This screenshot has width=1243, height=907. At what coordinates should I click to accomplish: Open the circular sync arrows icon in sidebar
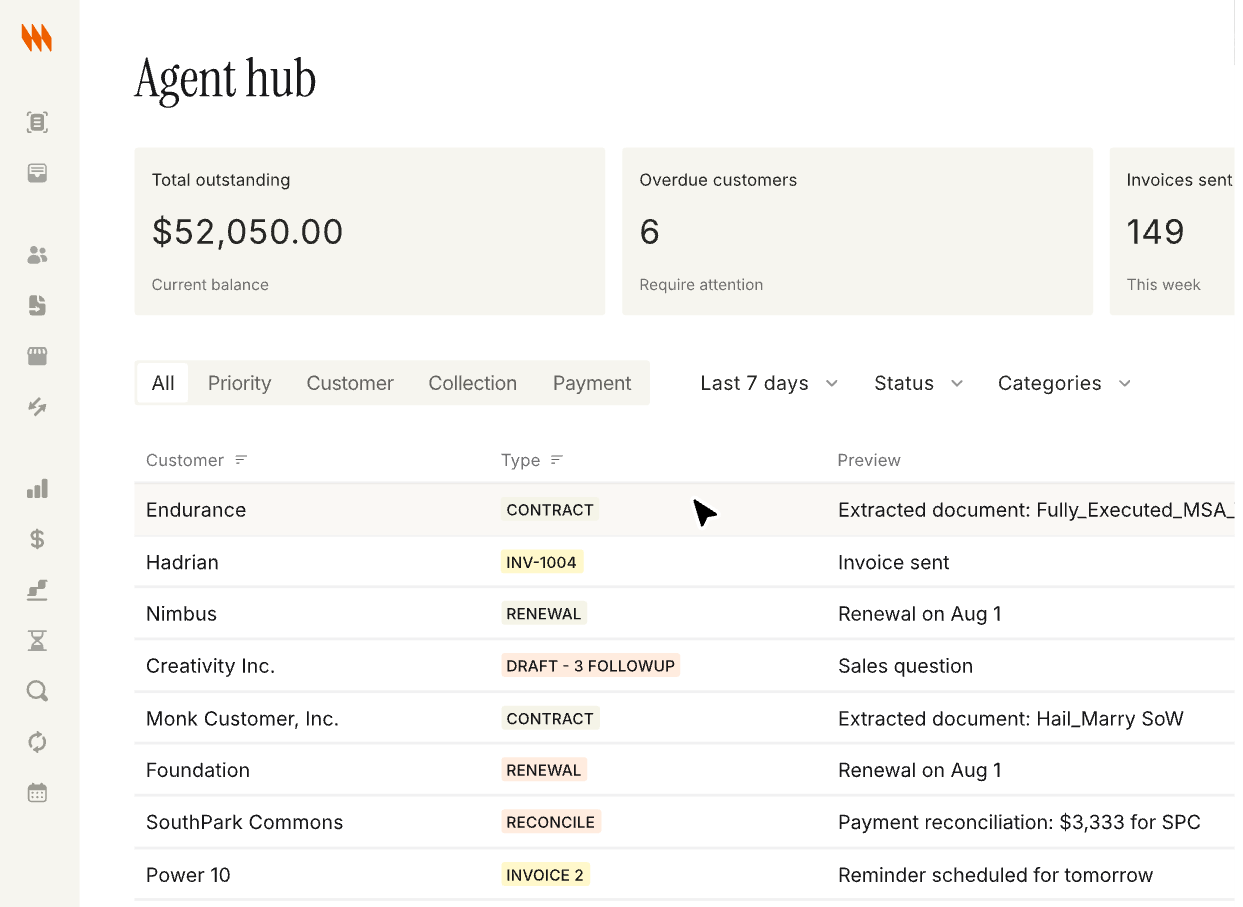click(37, 742)
